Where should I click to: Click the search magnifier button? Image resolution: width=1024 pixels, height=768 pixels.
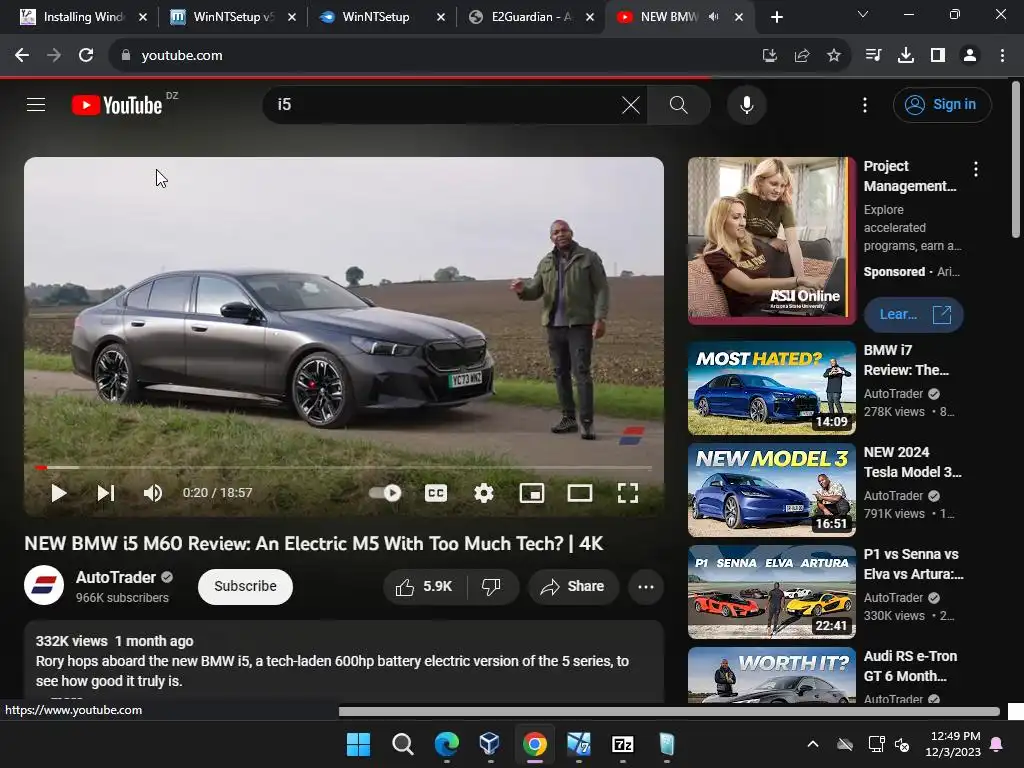pyautogui.click(x=679, y=104)
